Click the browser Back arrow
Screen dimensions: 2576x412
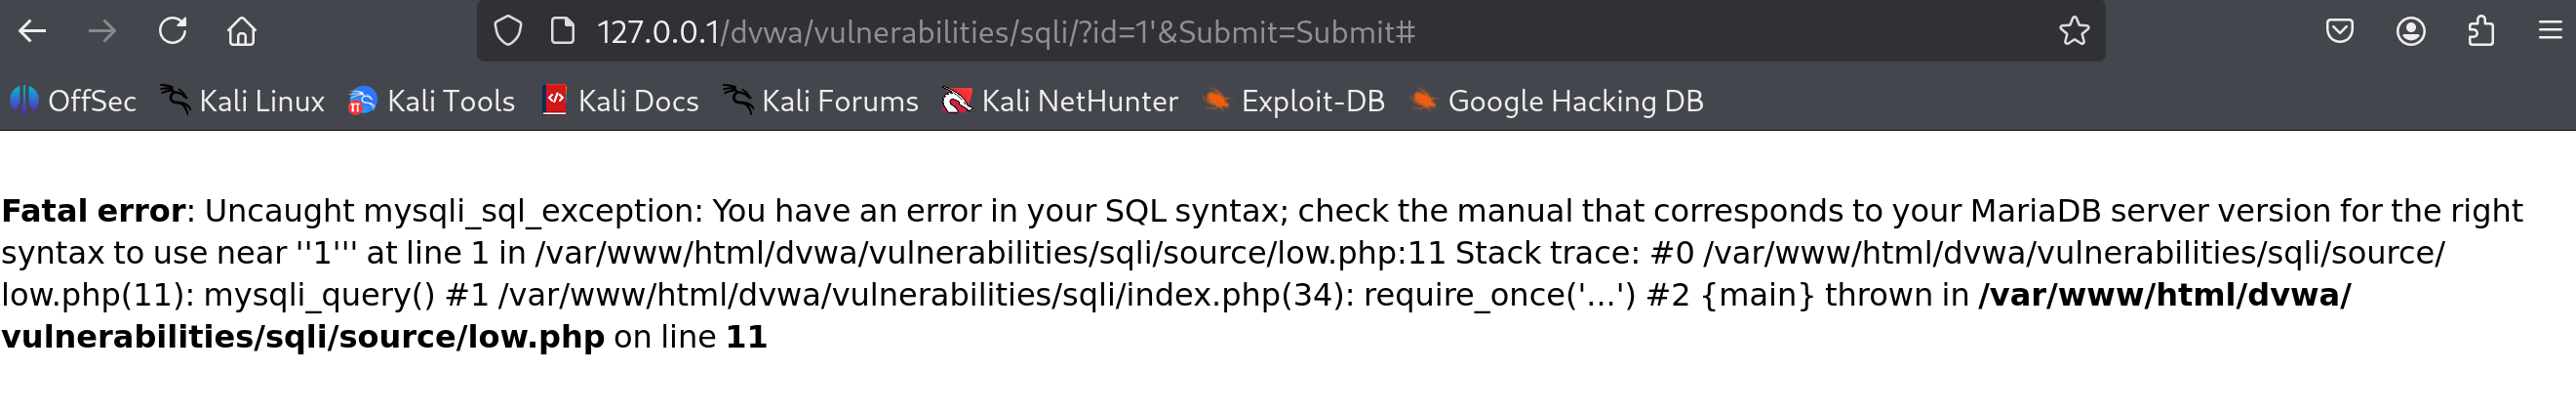pyautogui.click(x=32, y=32)
